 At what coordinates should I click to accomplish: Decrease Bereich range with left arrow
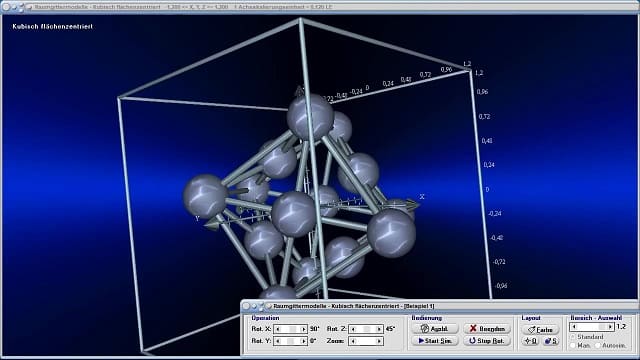pyautogui.click(x=574, y=327)
